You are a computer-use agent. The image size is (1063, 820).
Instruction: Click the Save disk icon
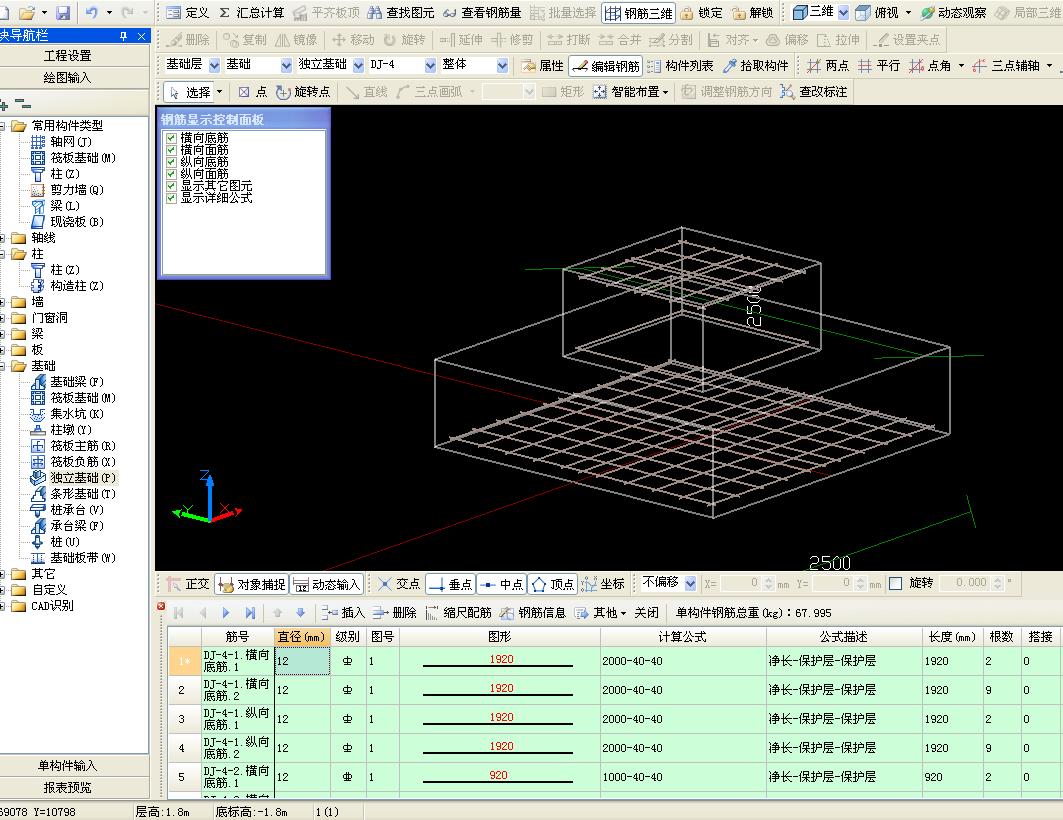63,13
